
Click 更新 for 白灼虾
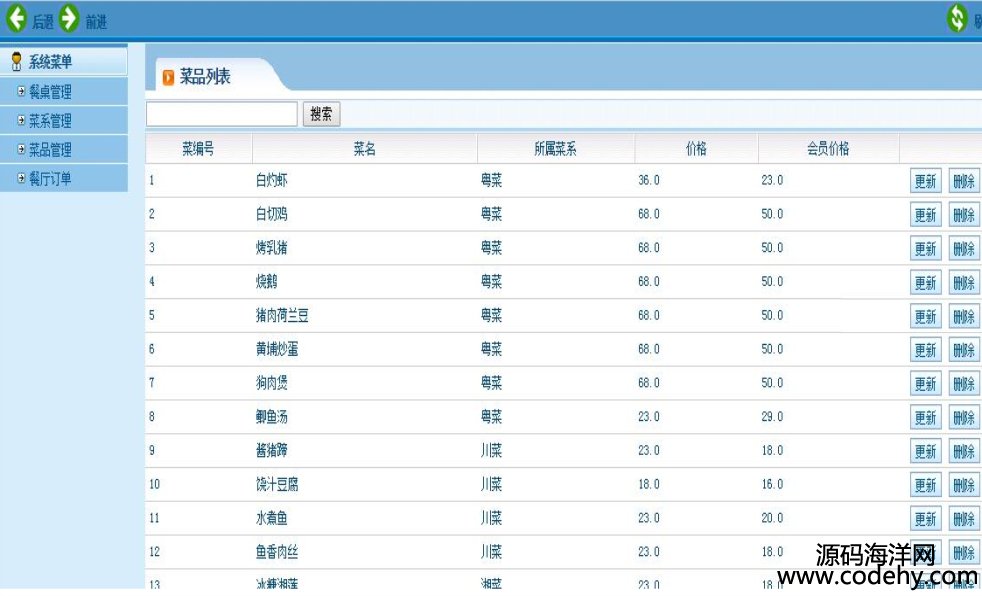(x=926, y=181)
